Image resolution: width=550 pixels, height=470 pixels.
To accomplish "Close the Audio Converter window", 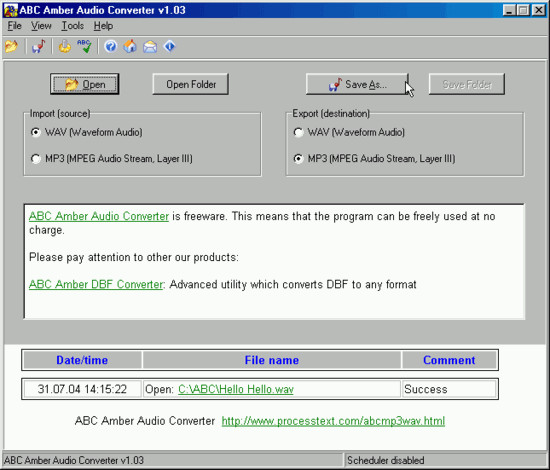I will pos(539,10).
